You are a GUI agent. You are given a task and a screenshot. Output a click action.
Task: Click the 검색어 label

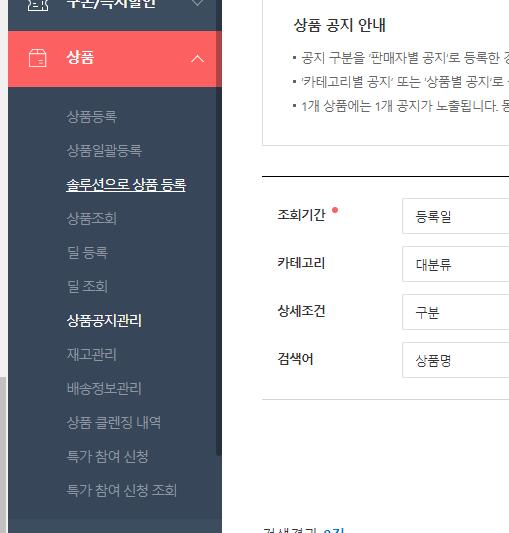[295, 359]
